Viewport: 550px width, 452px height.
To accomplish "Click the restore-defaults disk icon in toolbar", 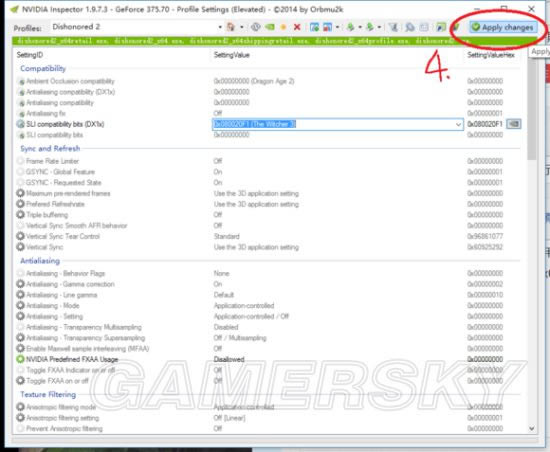I will (256, 27).
